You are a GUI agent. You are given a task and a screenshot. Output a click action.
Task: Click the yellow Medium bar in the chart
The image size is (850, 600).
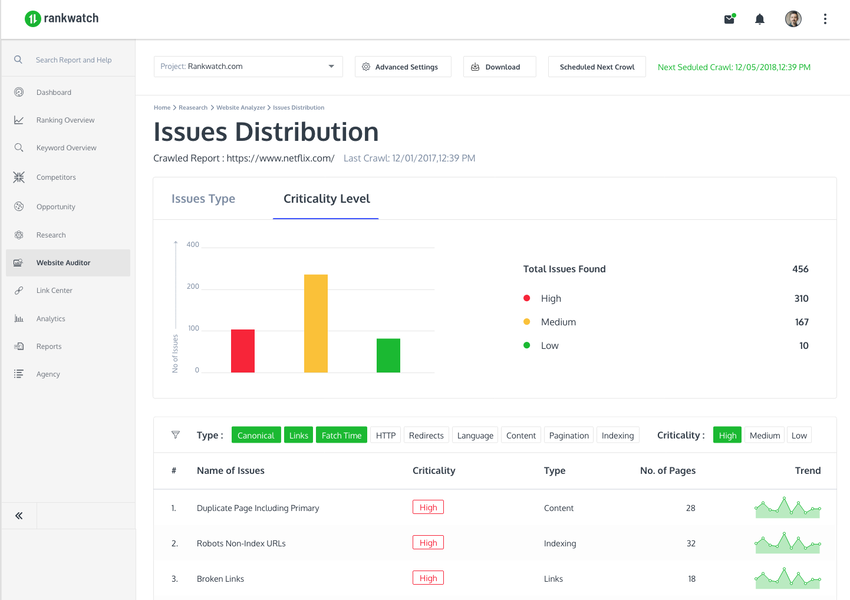click(315, 322)
